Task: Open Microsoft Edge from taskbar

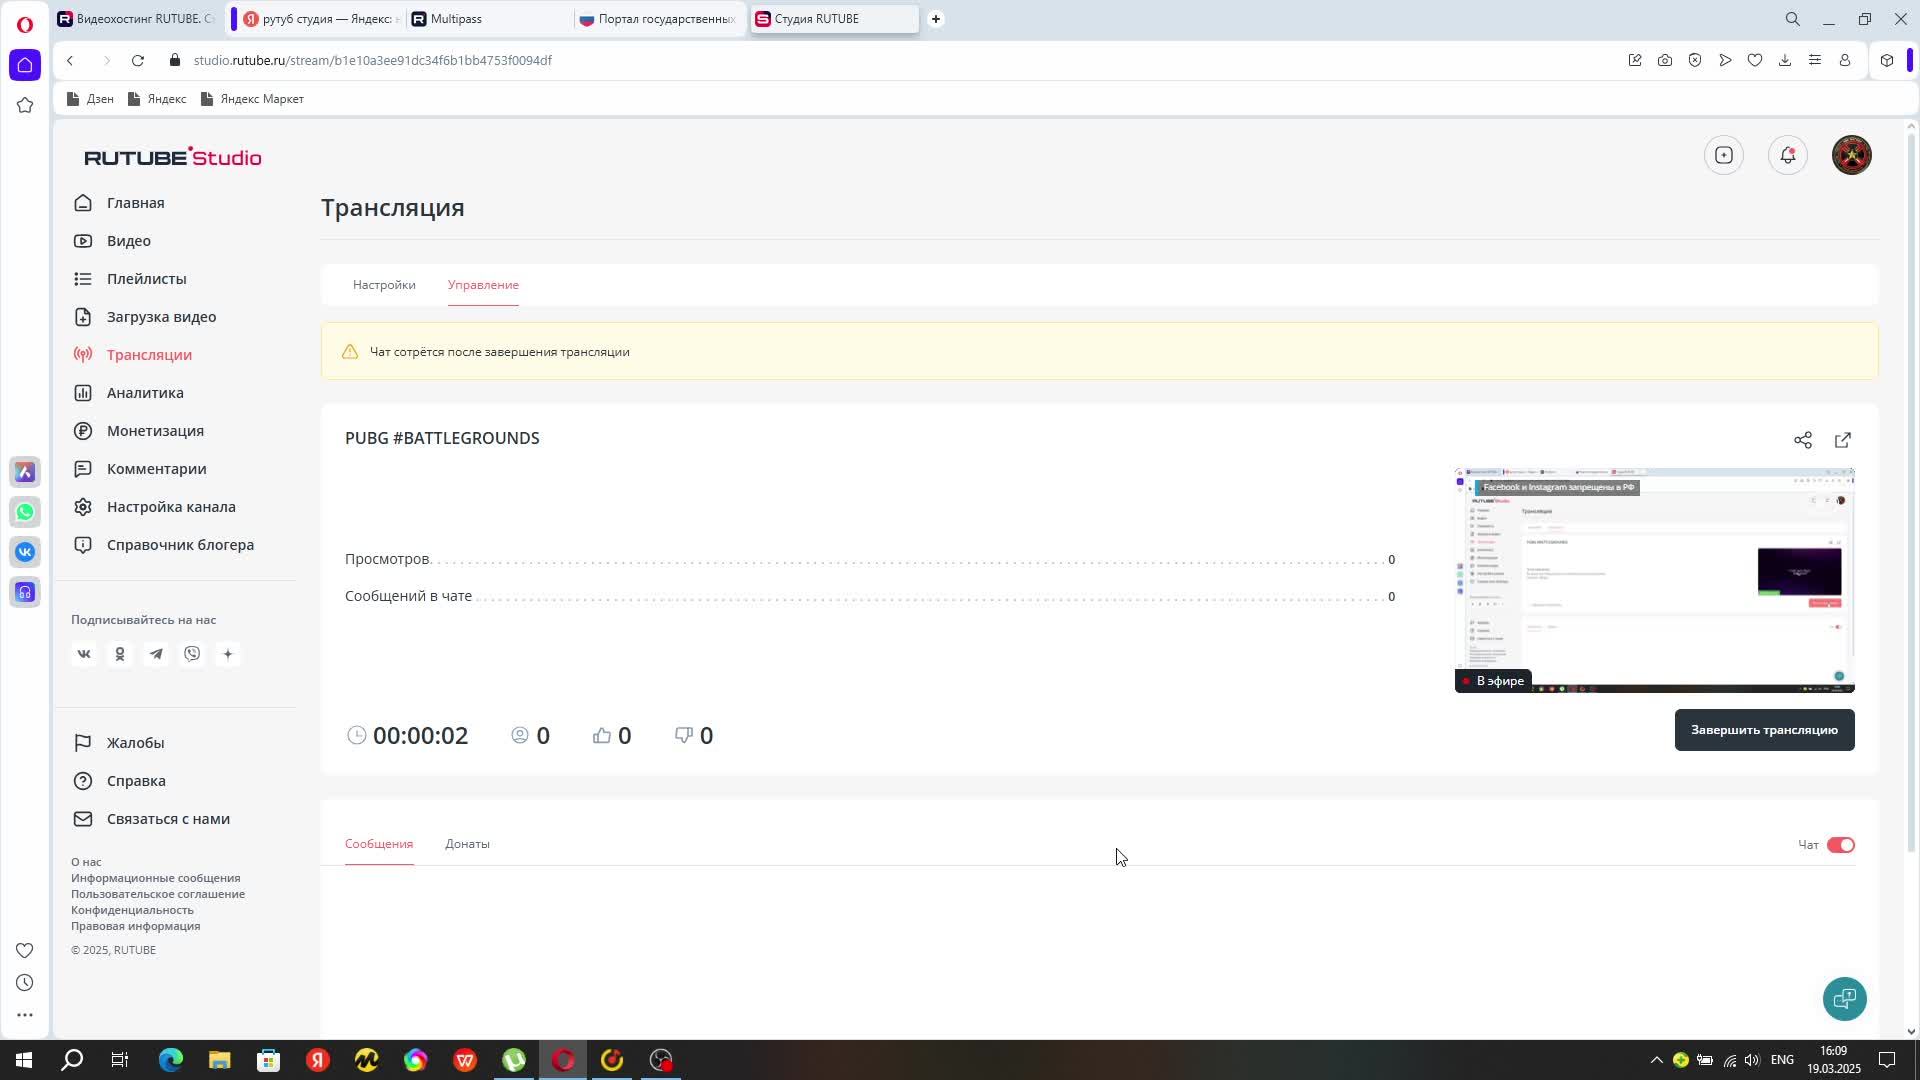Action: coord(170,1060)
